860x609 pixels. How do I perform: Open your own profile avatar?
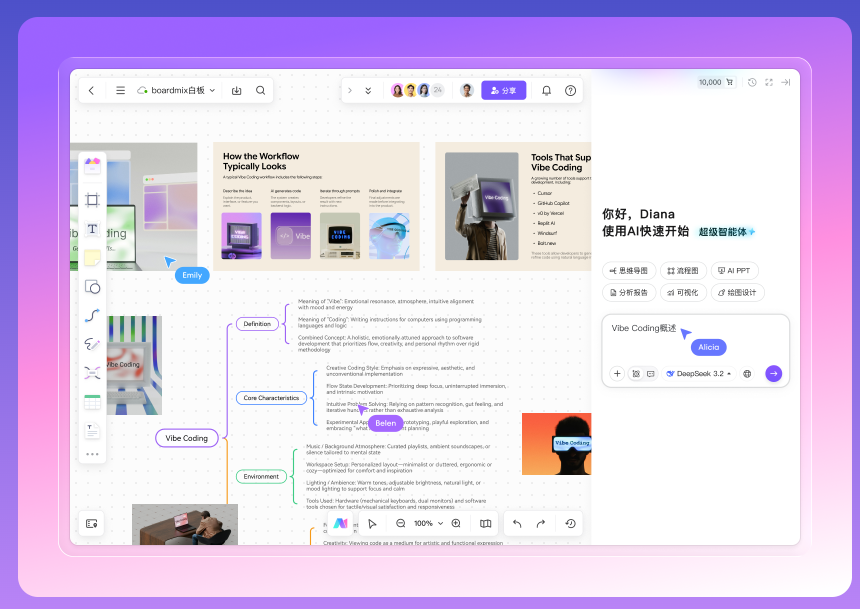point(467,91)
